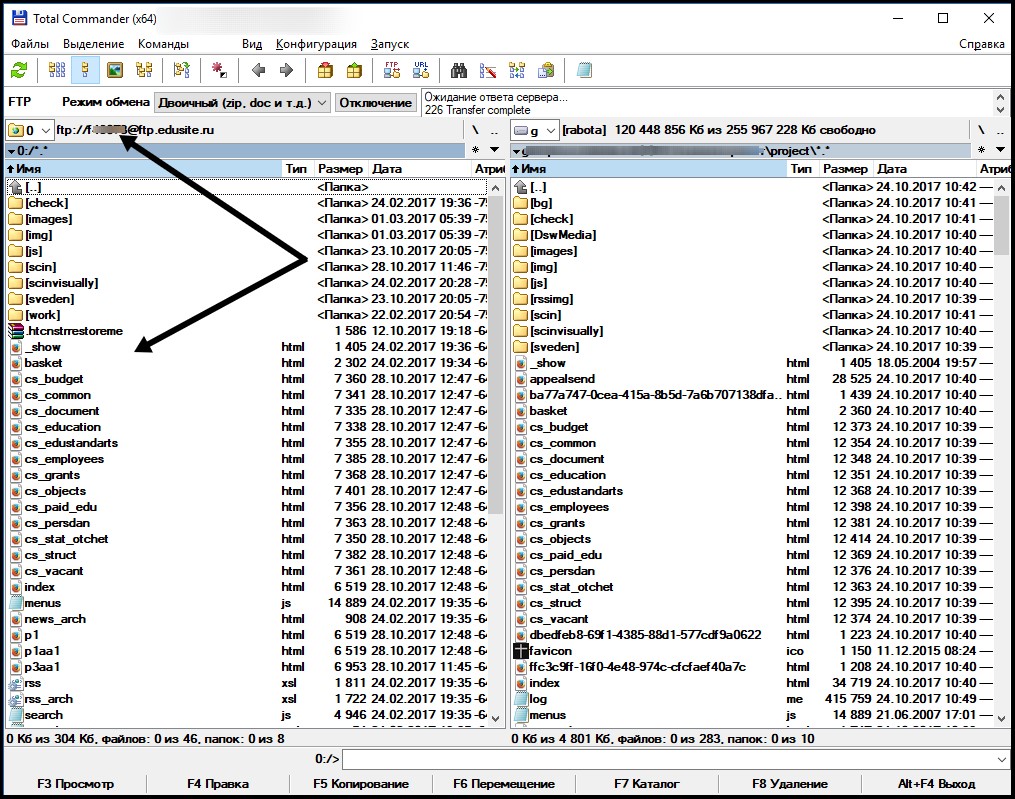This screenshot has height=799, width=1015.
Task: Click the green Refresh (reread source) icon
Action: click(19, 70)
